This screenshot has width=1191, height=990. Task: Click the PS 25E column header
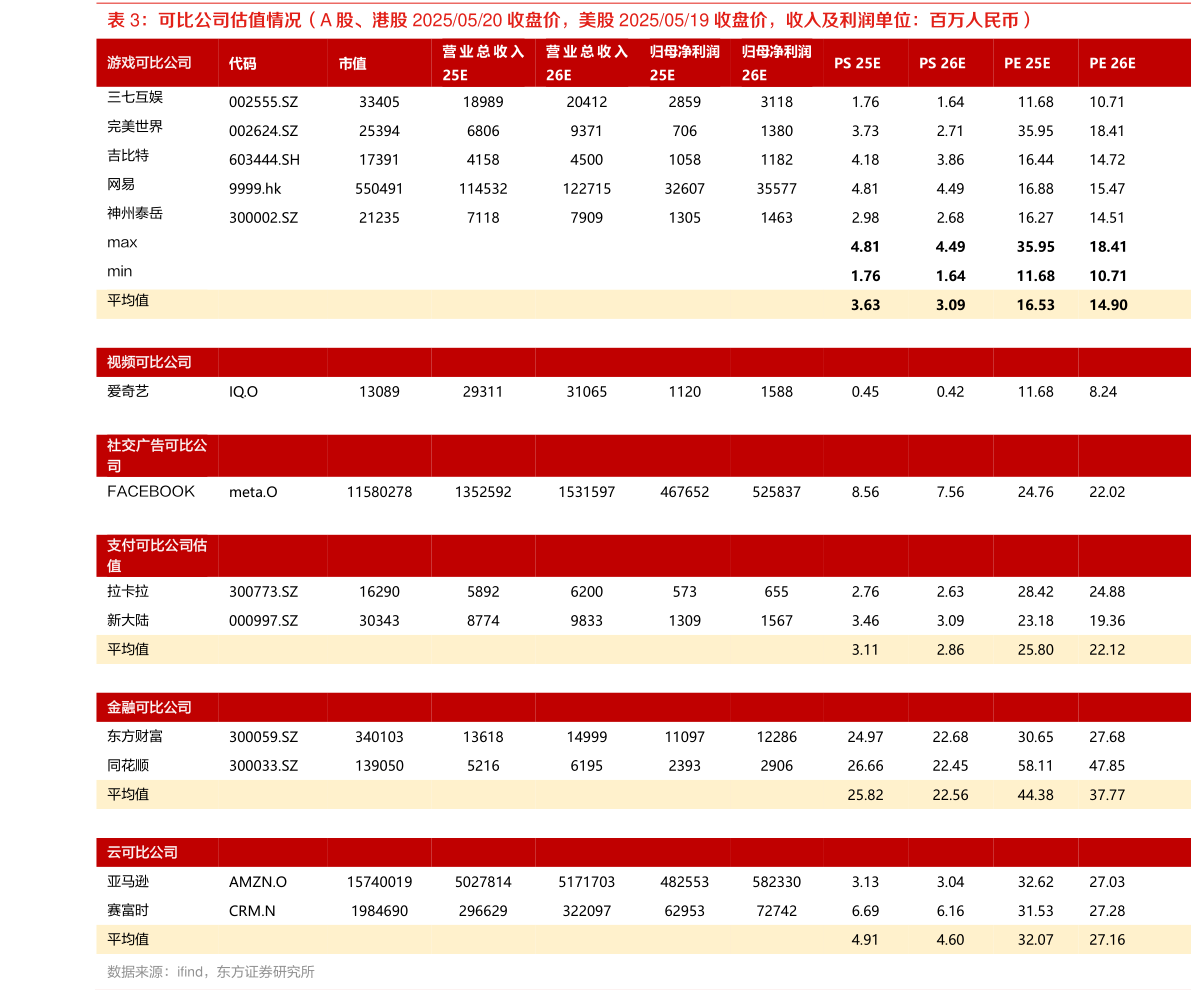(x=857, y=64)
